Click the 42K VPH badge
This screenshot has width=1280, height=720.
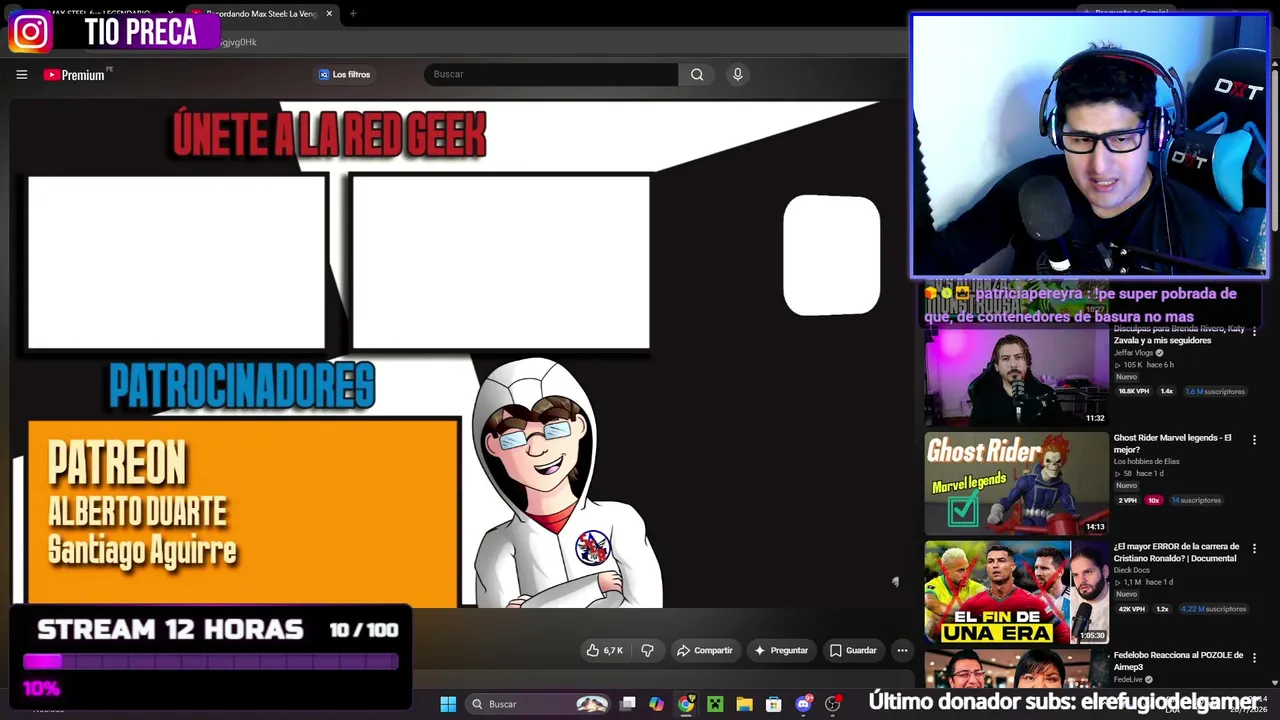(x=1131, y=609)
